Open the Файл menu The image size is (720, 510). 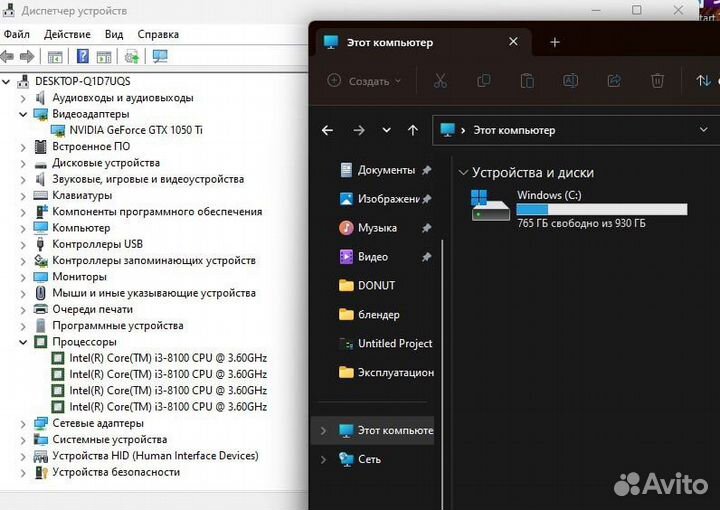(17, 34)
